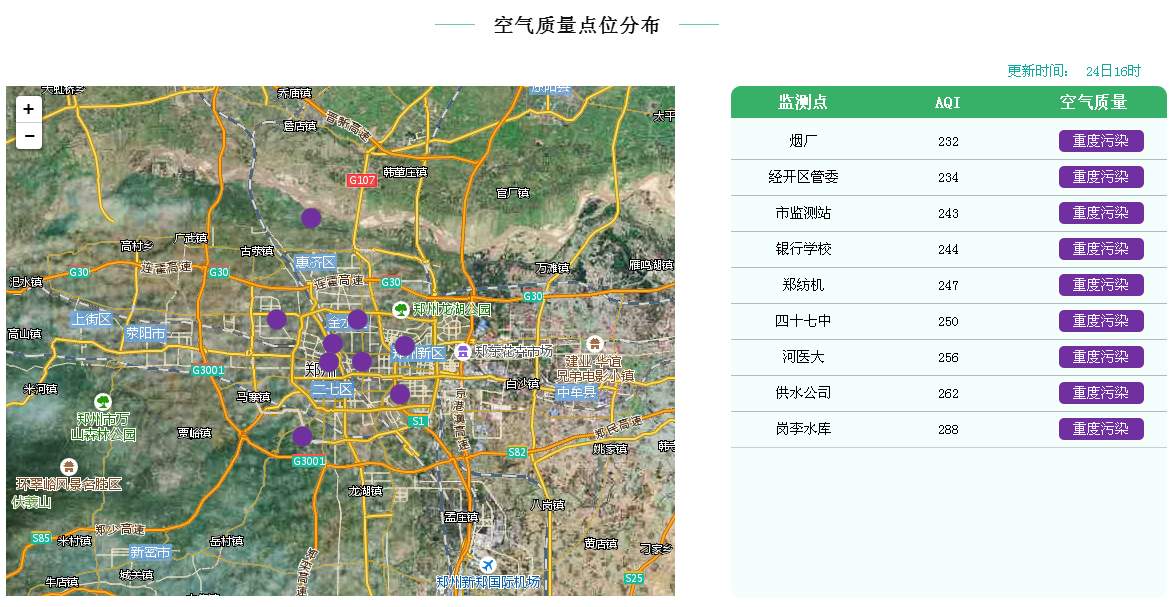Click the 空气质量 column header
The image size is (1171, 607).
1093,102
